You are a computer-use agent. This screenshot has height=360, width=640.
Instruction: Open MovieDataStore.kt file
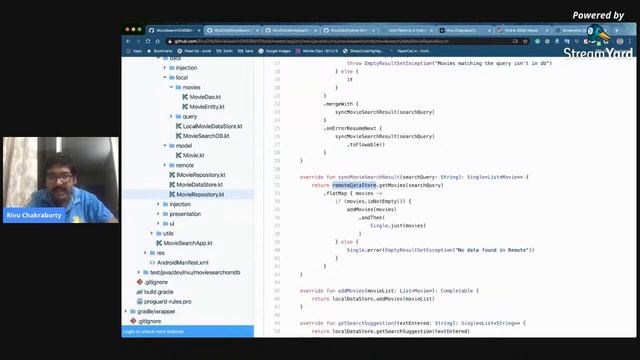[x=200, y=184]
